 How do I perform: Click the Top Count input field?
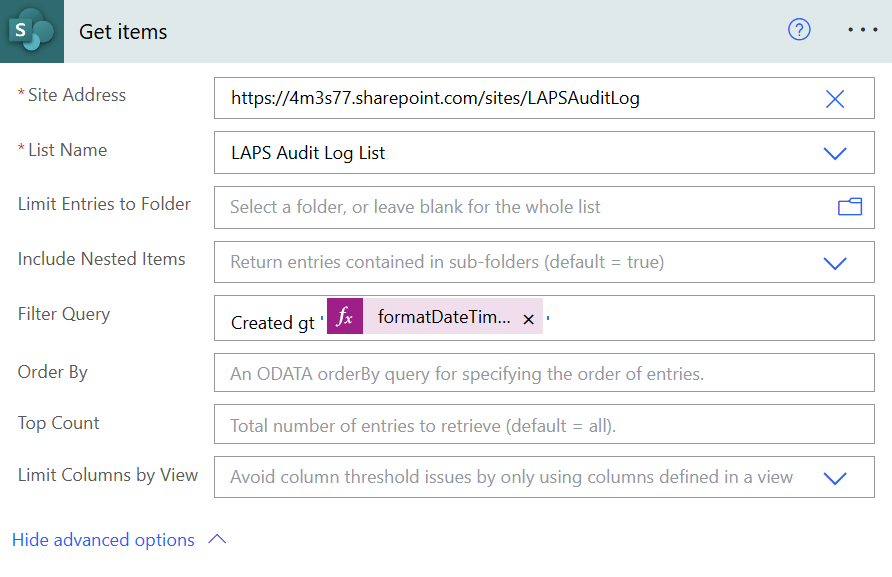coord(544,425)
